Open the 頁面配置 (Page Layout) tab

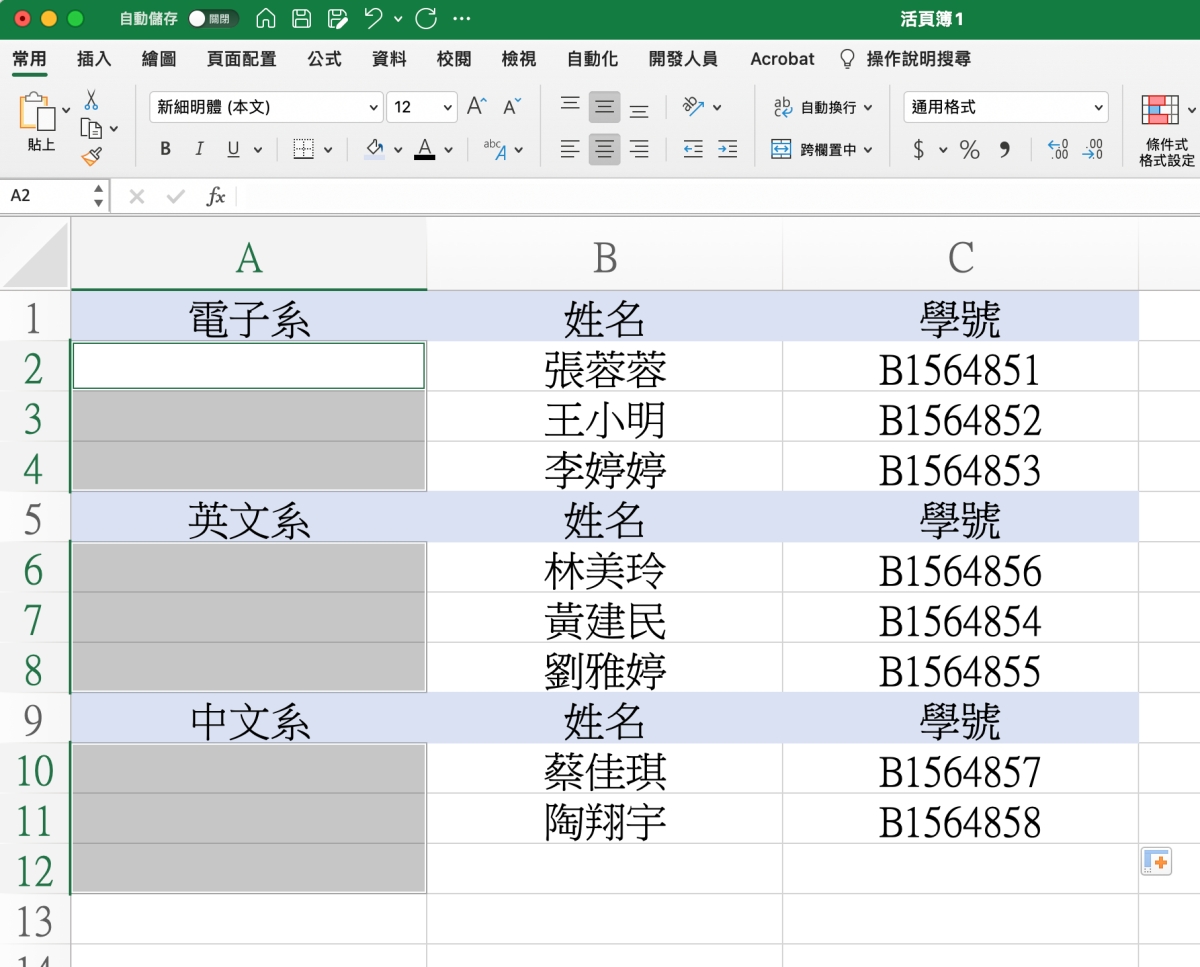pyautogui.click(x=241, y=59)
